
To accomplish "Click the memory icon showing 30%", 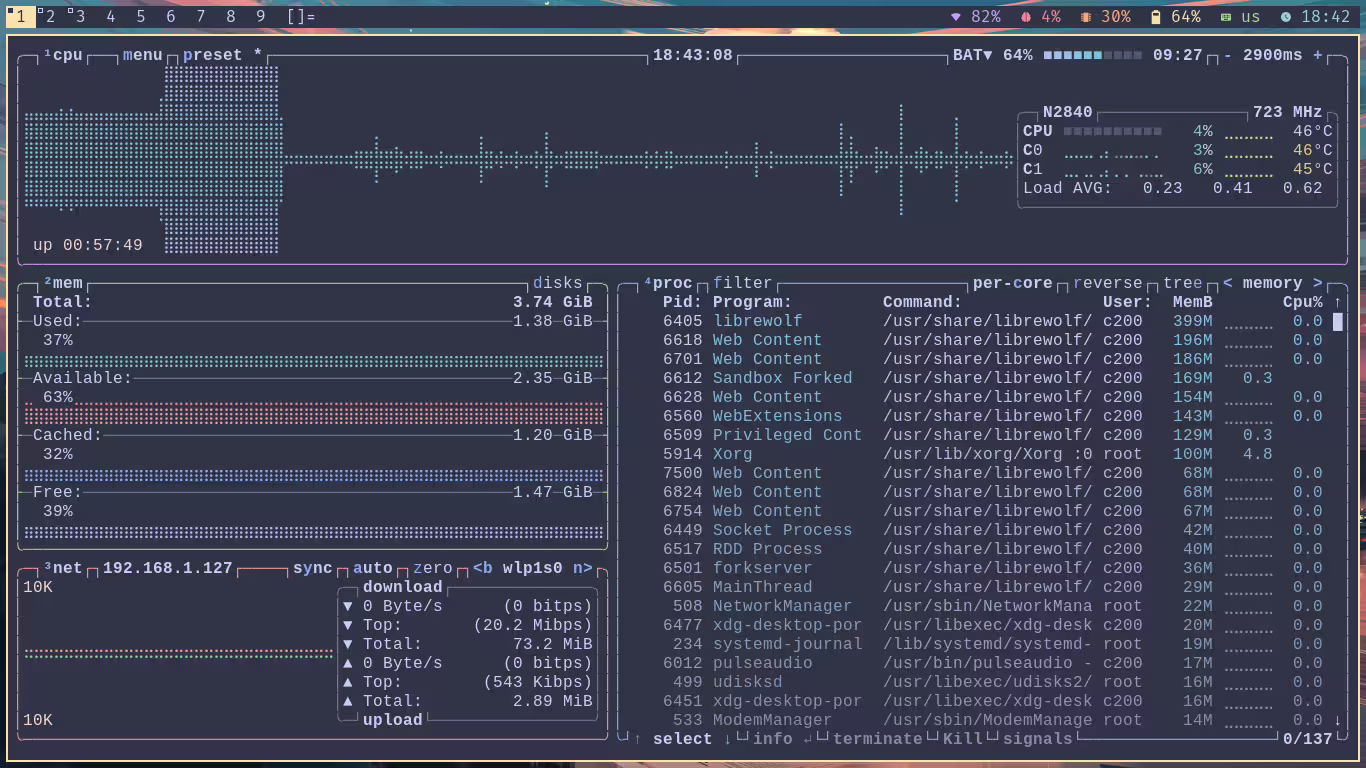I will (1086, 17).
